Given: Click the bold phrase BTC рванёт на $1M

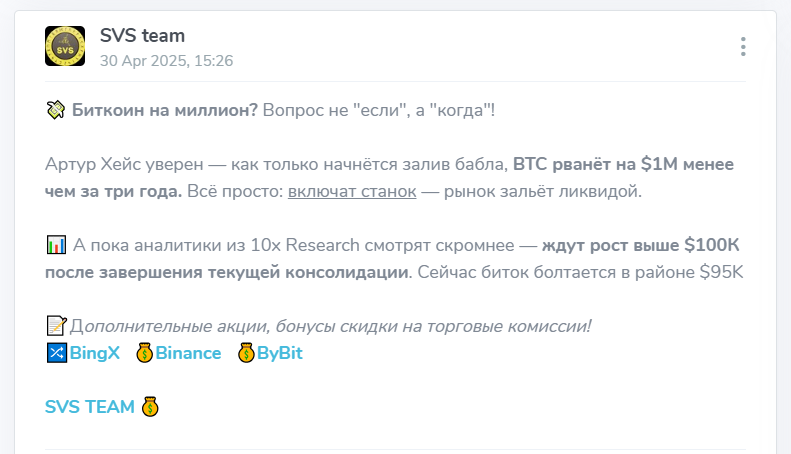Looking at the screenshot, I should (595, 164).
